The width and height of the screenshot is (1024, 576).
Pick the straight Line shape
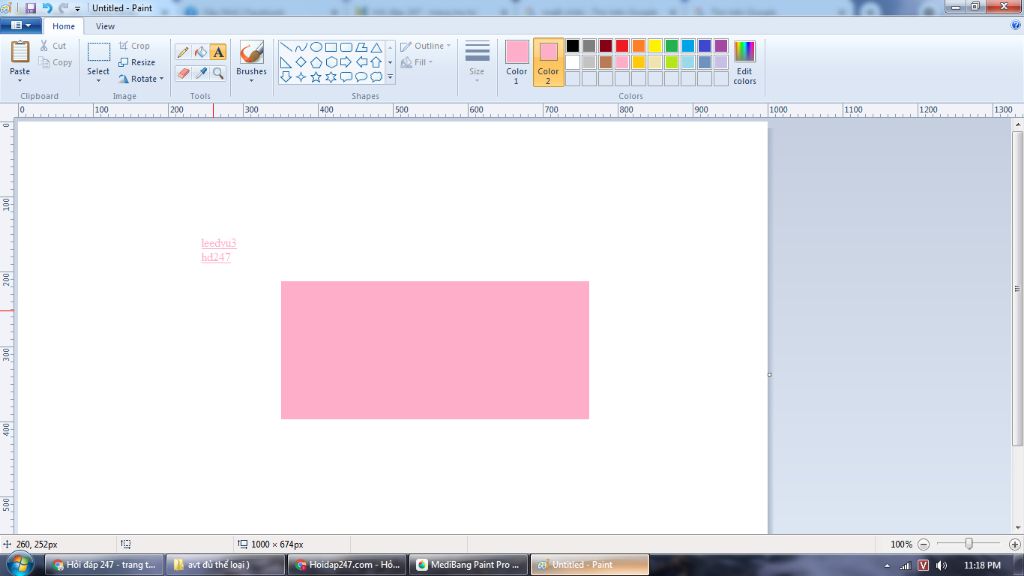pyautogui.click(x=285, y=48)
